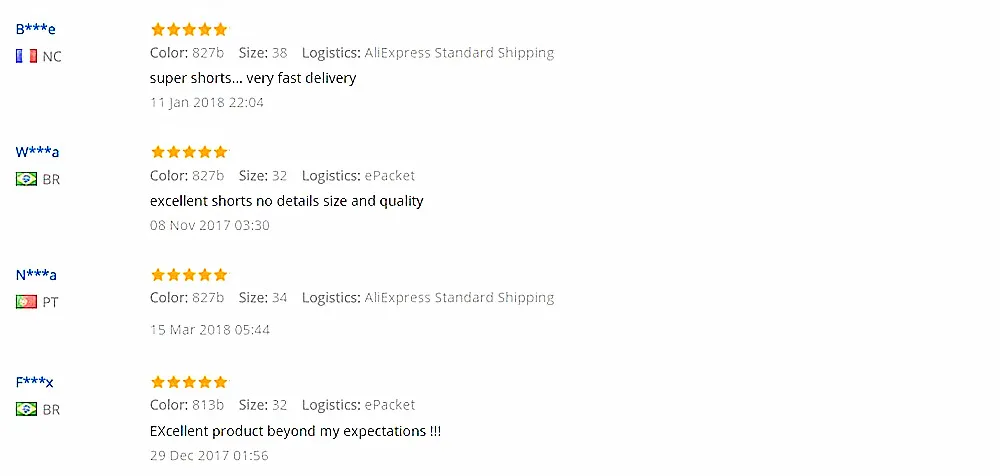Open reviewer N***a's profile
The width and height of the screenshot is (1000, 476).
click(x=36, y=275)
